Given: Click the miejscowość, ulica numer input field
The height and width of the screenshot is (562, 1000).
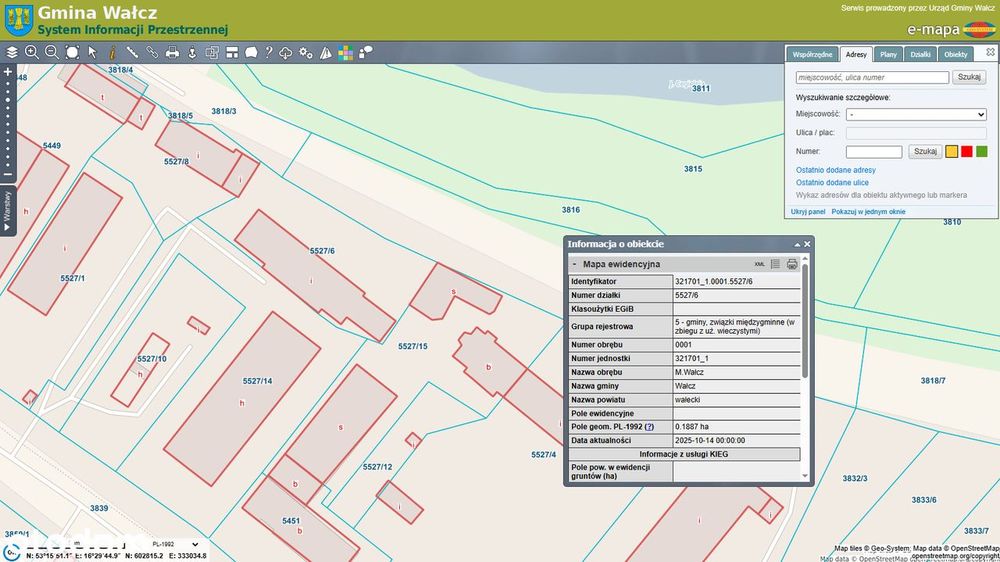Looking at the screenshot, I should 872,77.
